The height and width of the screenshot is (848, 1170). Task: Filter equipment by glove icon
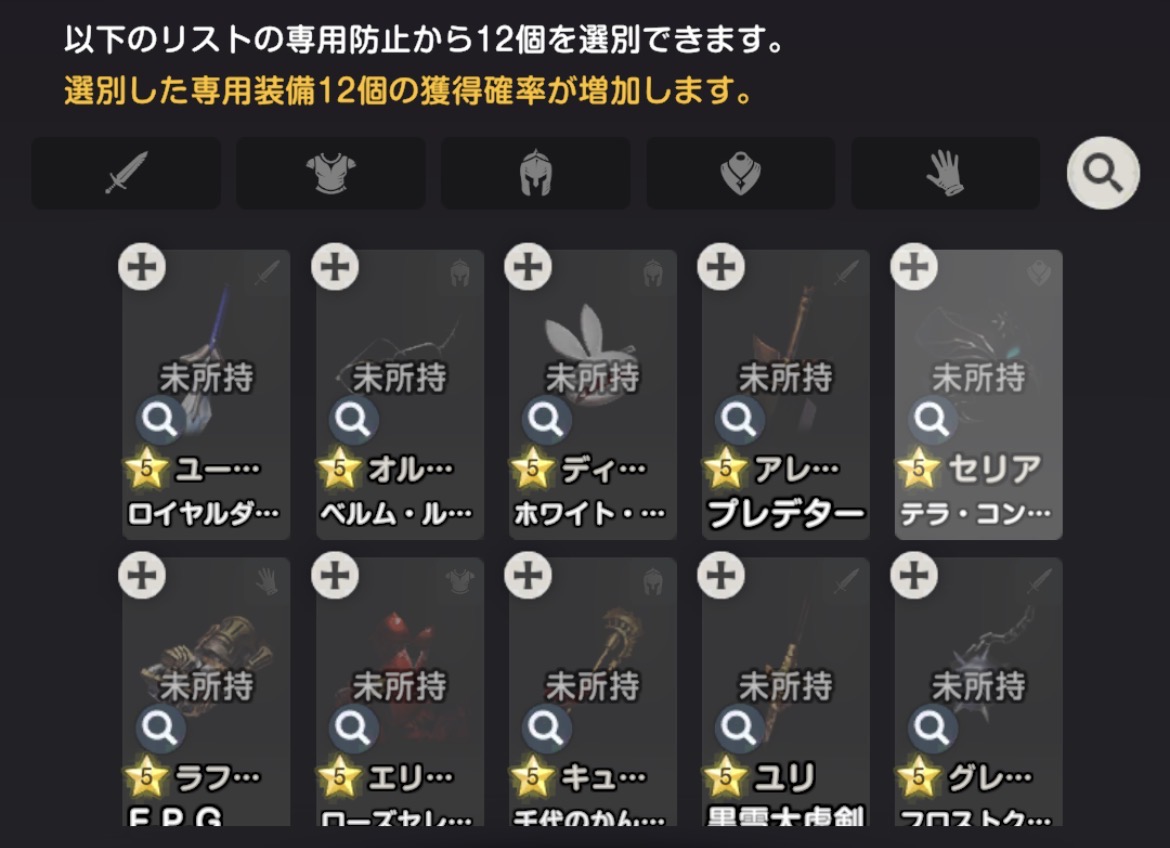coord(945,173)
